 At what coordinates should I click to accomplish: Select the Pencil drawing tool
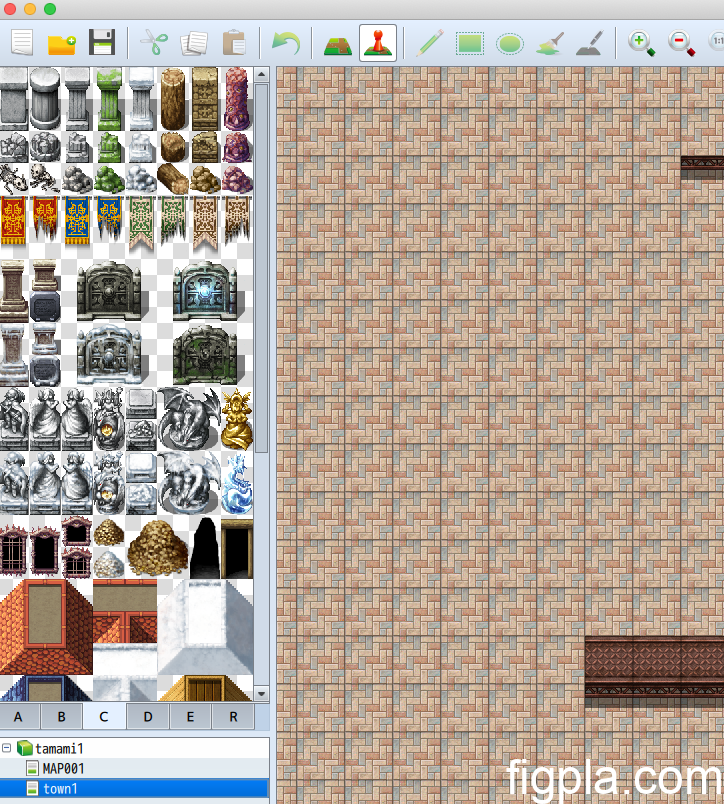tap(430, 43)
